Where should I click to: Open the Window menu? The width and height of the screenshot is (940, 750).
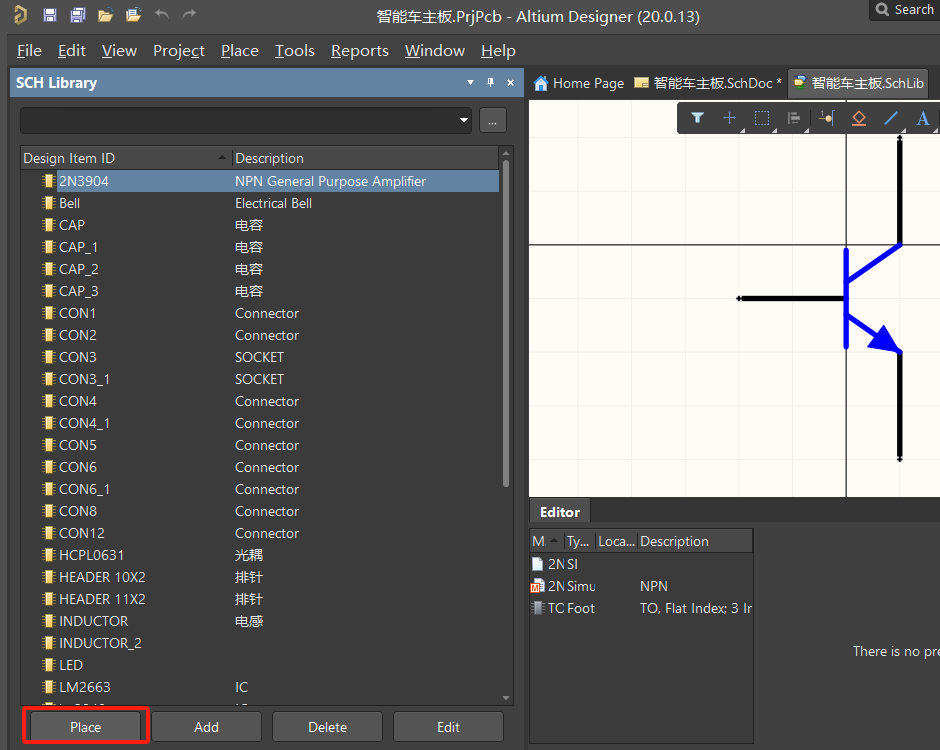pos(435,51)
